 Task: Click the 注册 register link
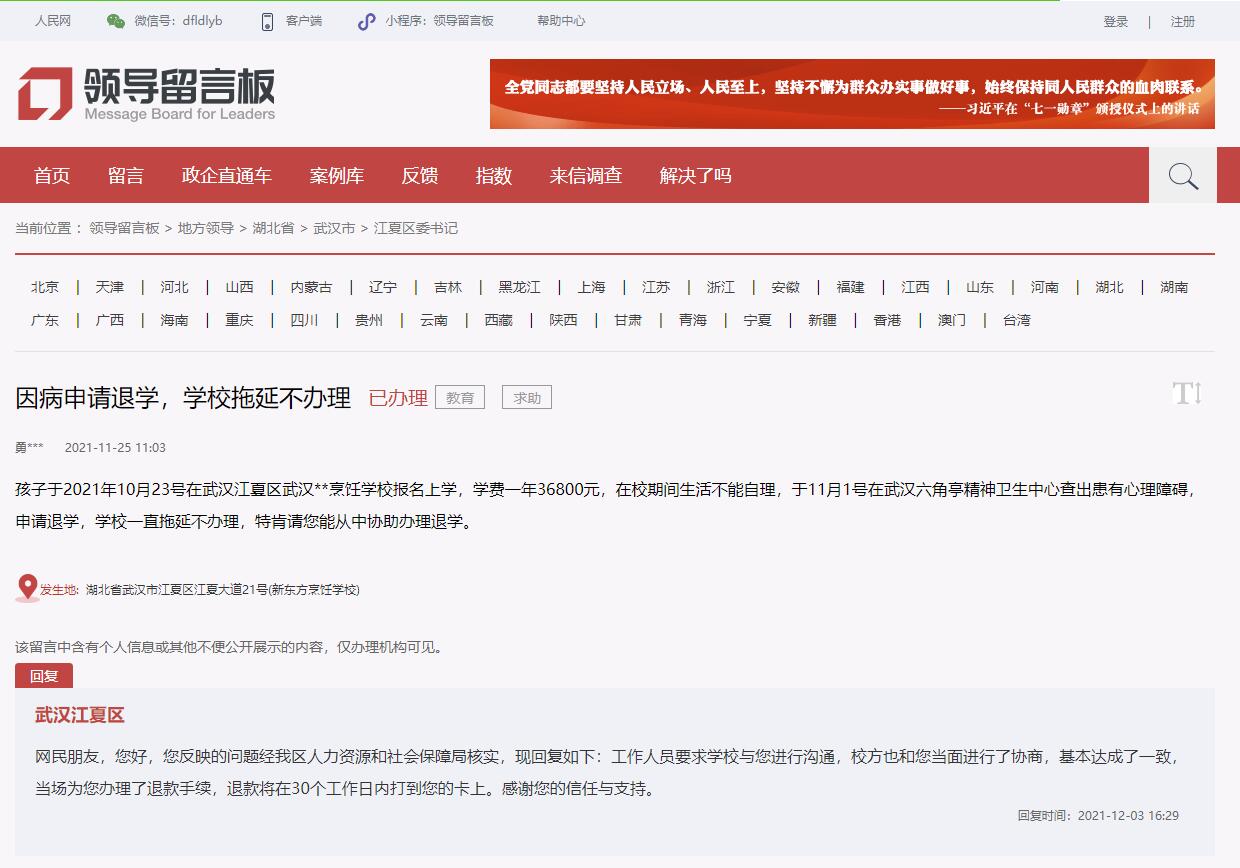(x=1183, y=22)
